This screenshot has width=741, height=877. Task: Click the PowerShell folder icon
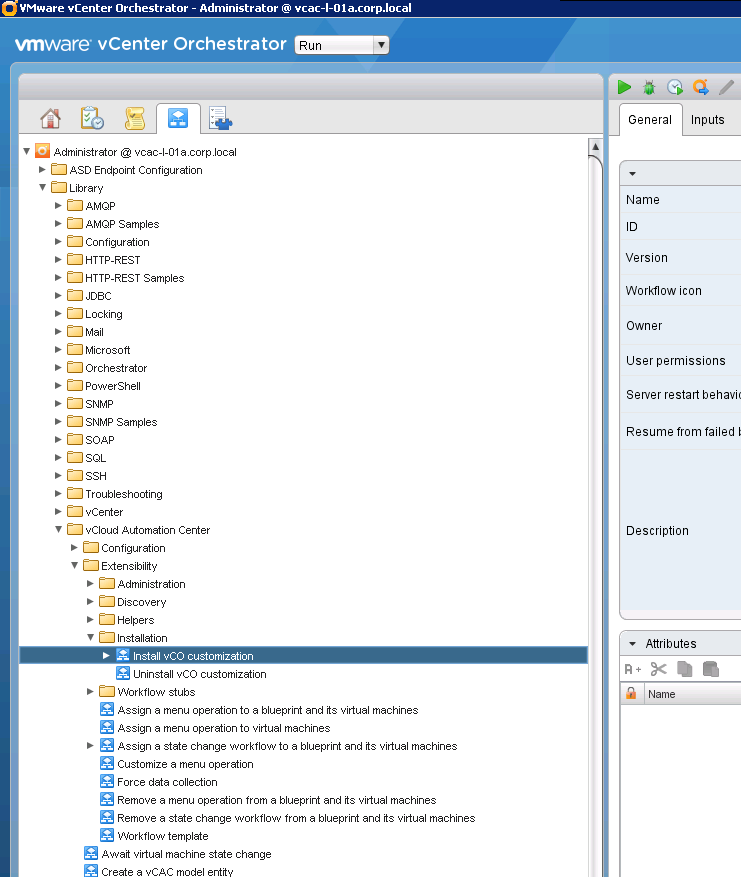click(75, 385)
